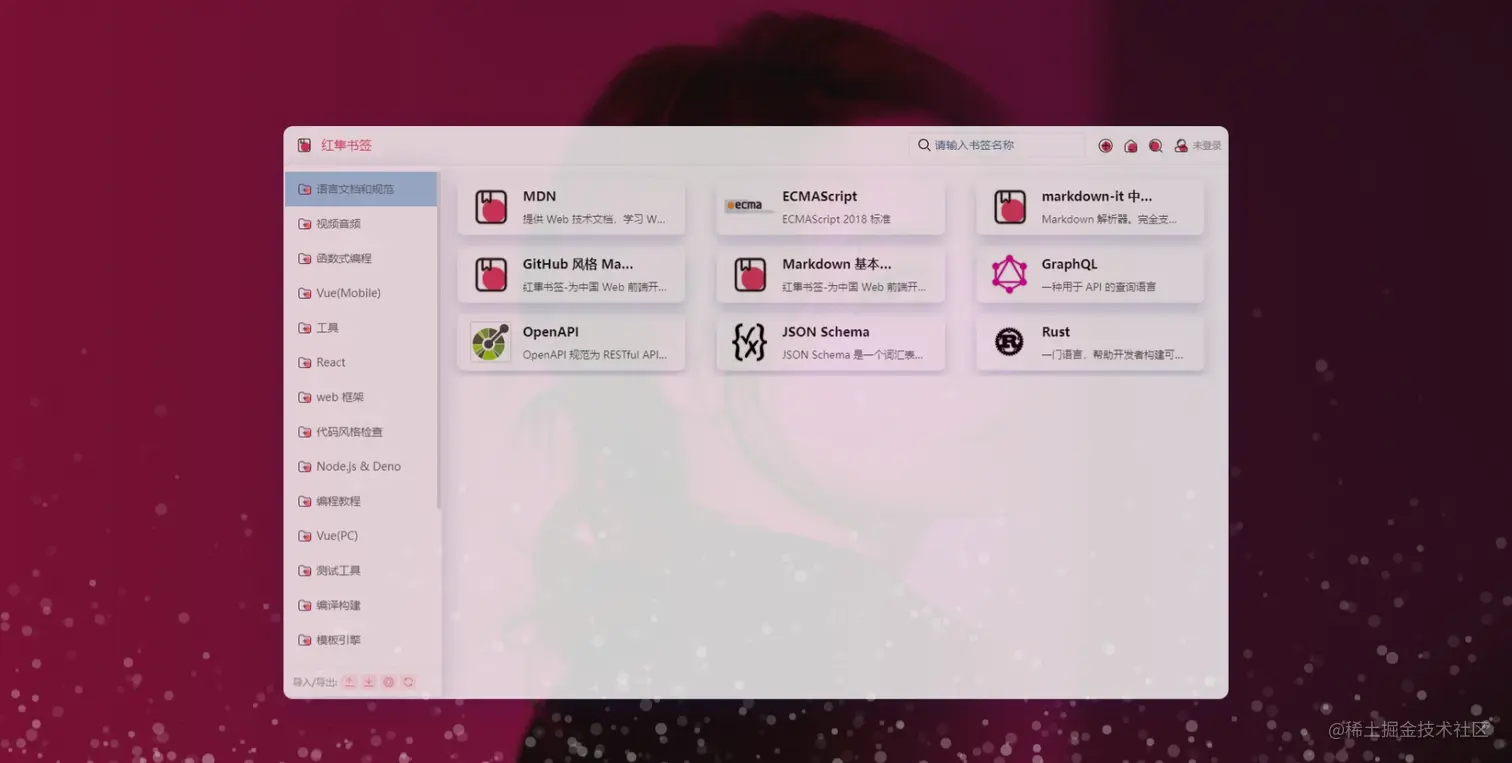Viewport: 1512px width, 763px height.
Task: Open the 未登录 user login icon
Action: [x=1181, y=146]
